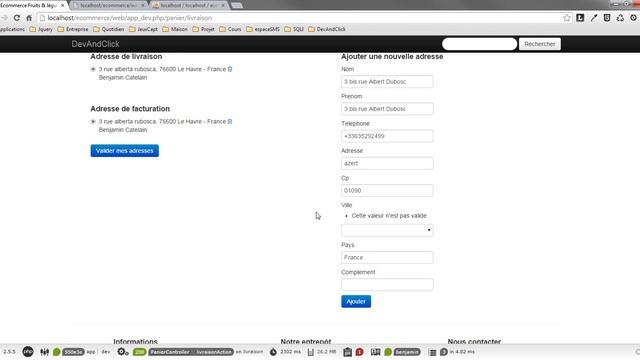Click the Adresse input field
This screenshot has height=360, width=640.
(387, 163)
